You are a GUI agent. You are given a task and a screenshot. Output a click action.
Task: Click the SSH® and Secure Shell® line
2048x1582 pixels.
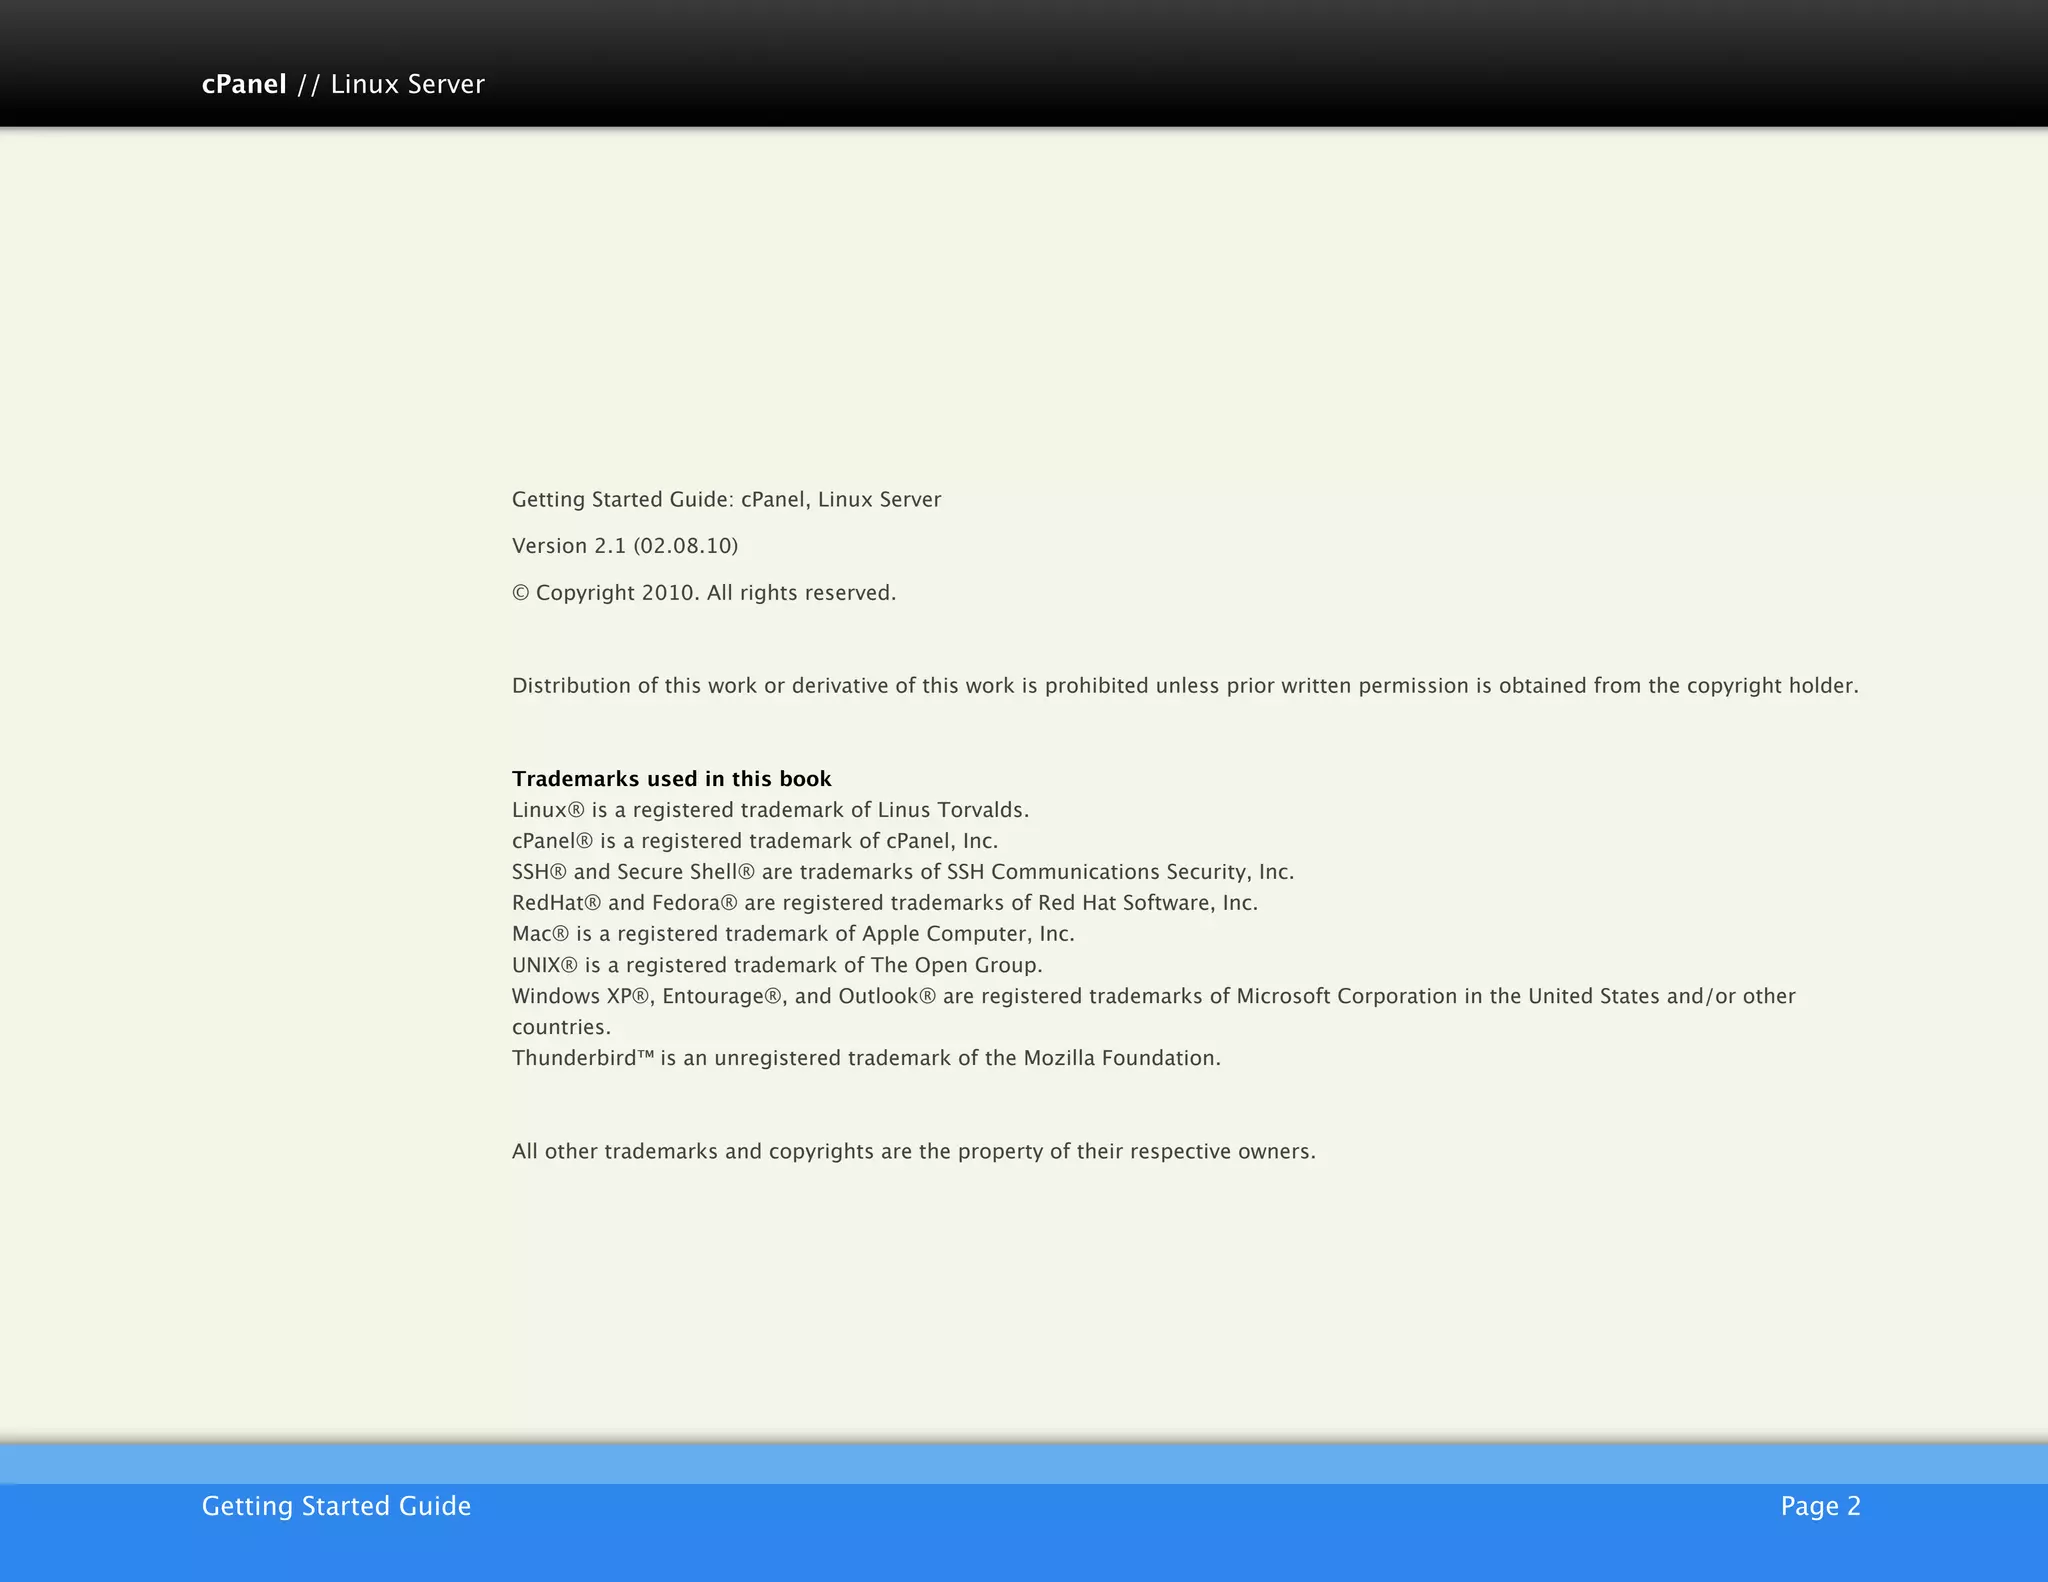coord(903,872)
